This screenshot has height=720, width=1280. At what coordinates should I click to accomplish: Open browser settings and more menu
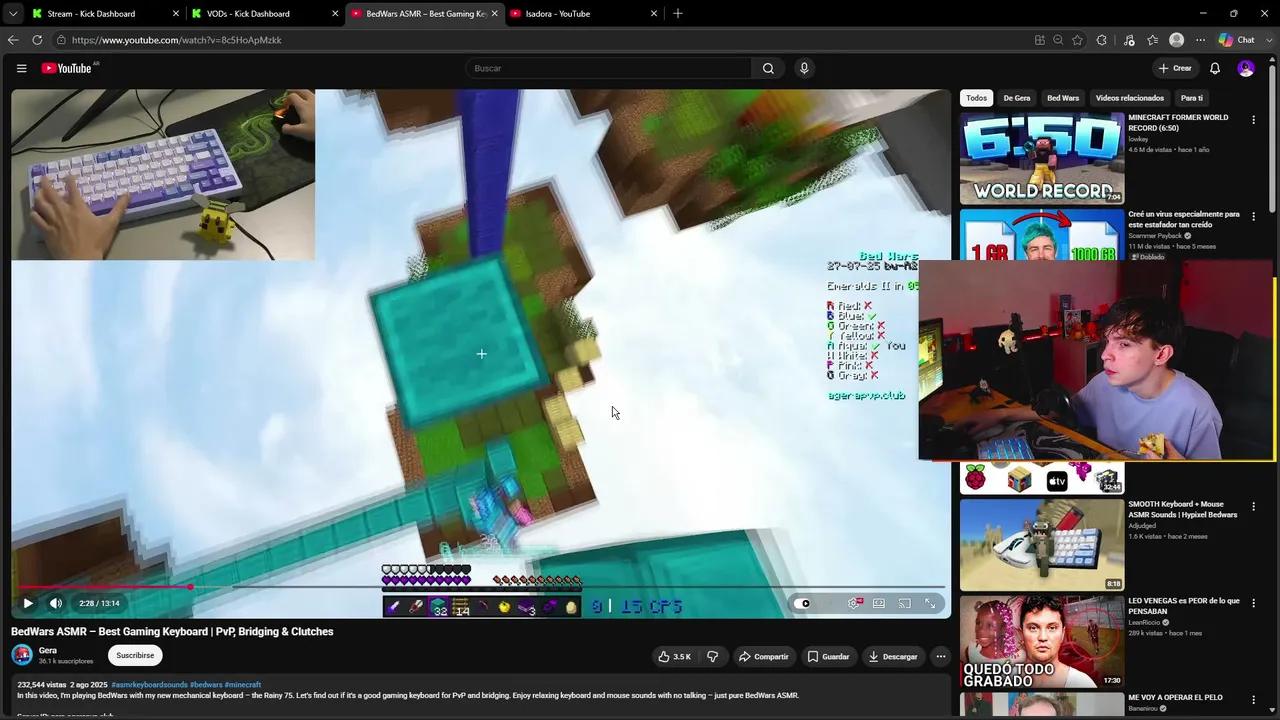pyautogui.click(x=1200, y=40)
